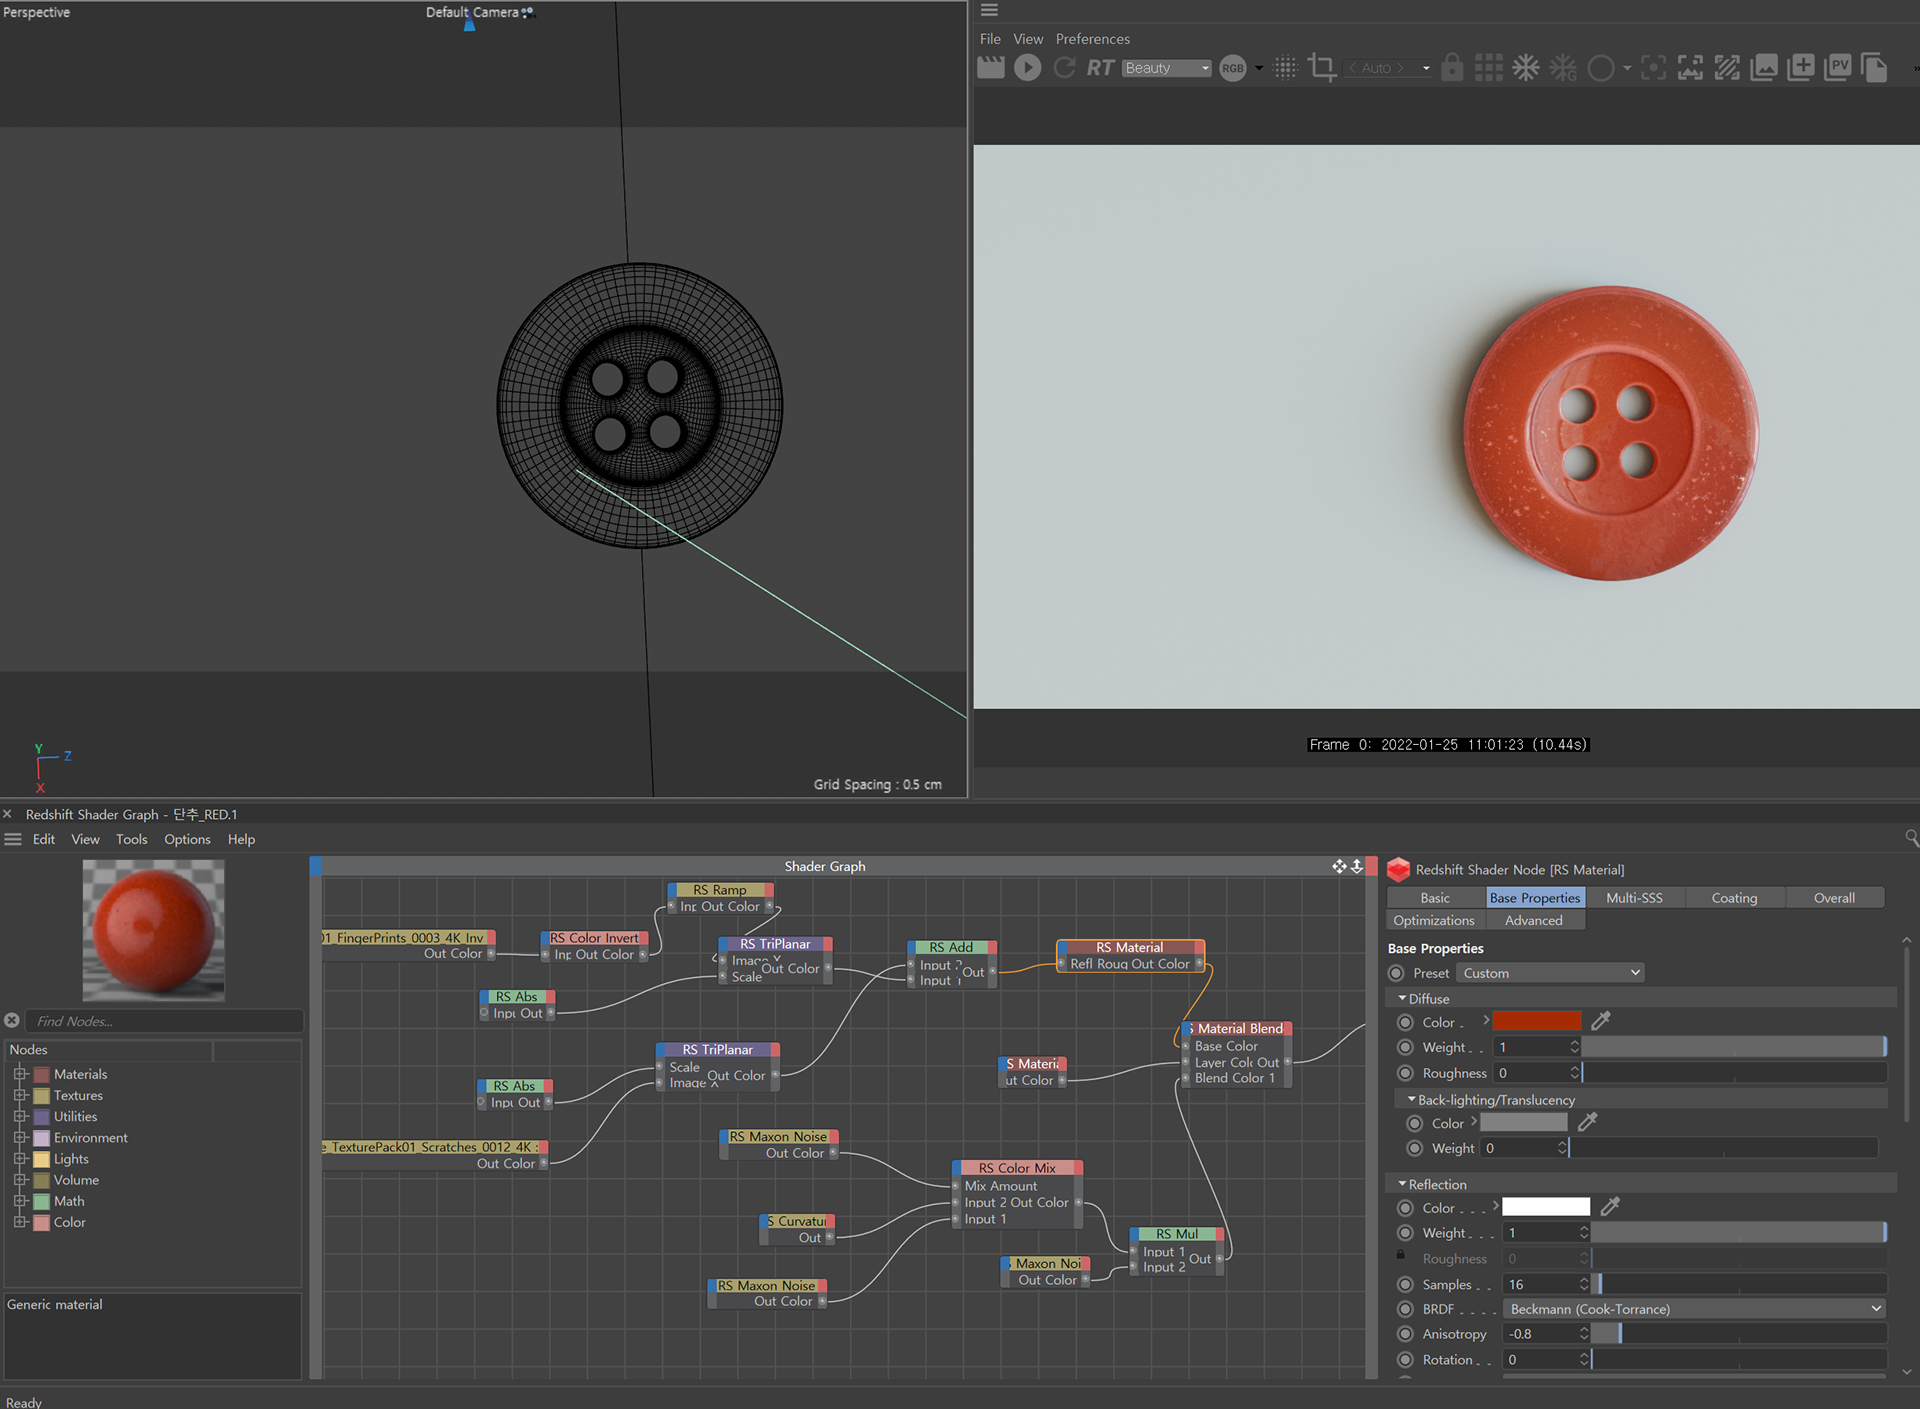Click the PV picture viewer icon
The width and height of the screenshot is (1920, 1409).
(1837, 68)
